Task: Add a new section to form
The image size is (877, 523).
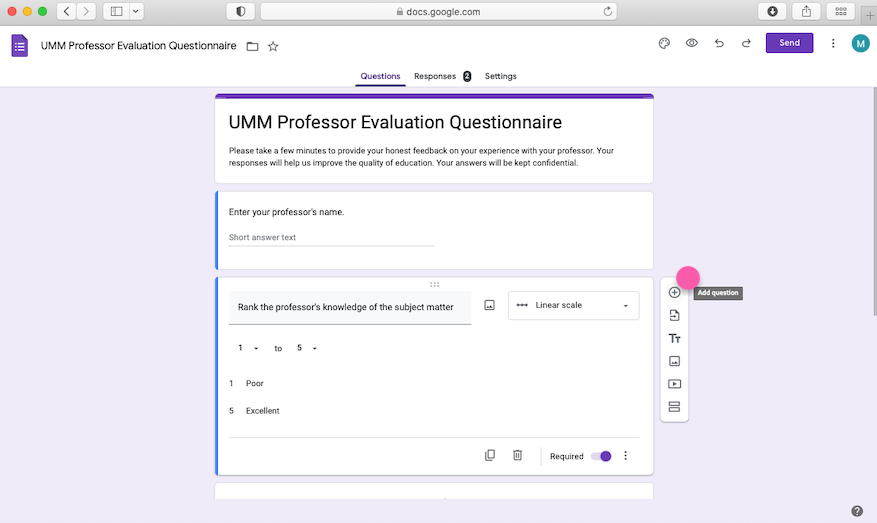Action: (x=674, y=407)
